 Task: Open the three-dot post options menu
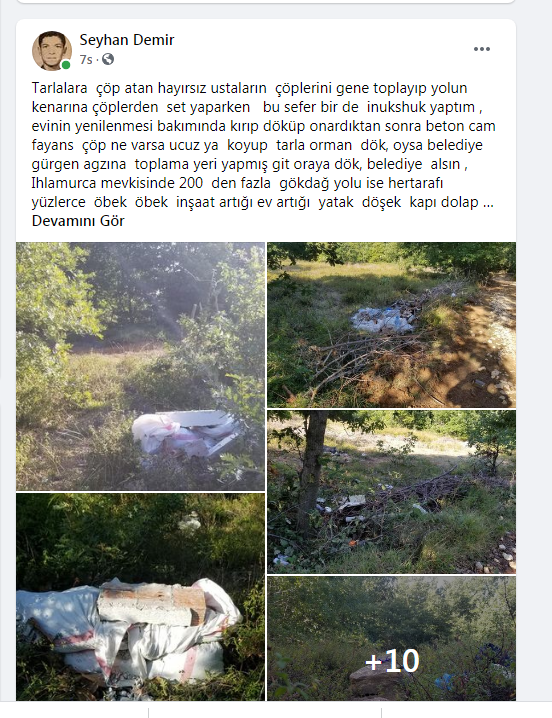coord(482,49)
